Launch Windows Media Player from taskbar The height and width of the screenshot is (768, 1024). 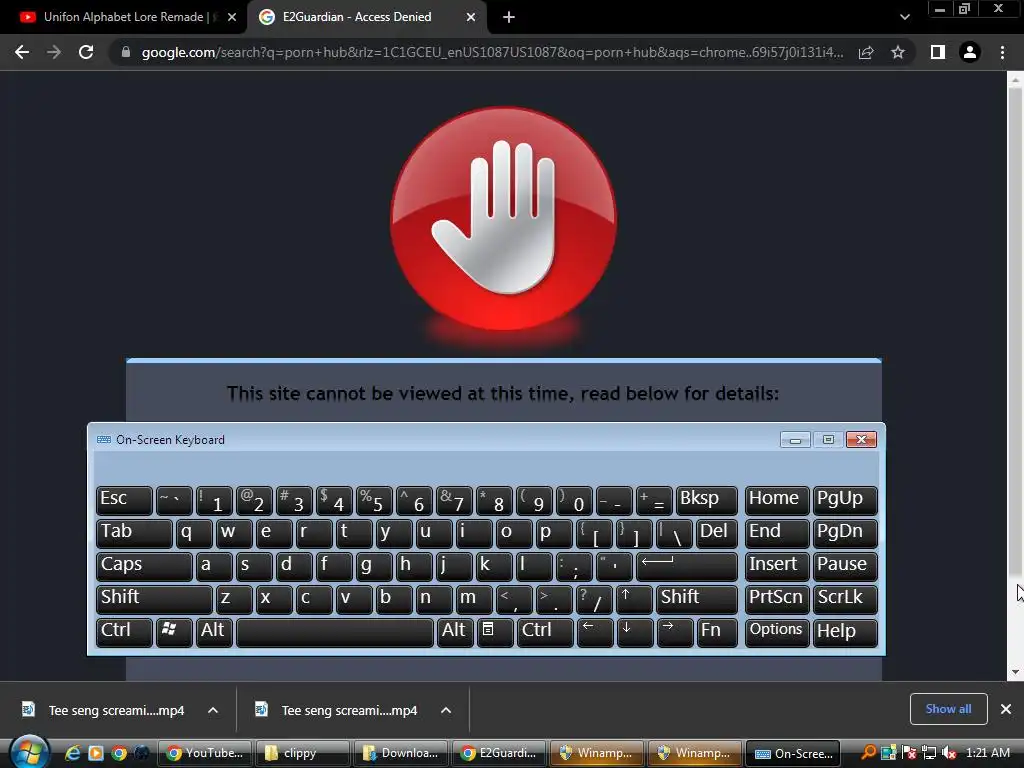tap(96, 753)
